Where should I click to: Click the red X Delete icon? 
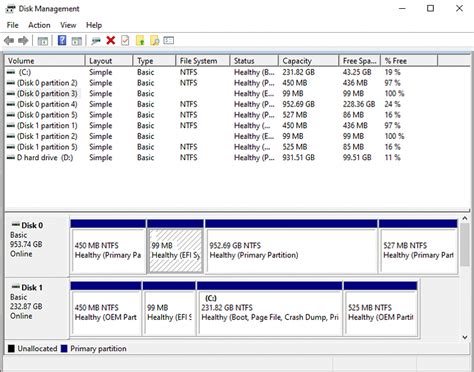pos(111,41)
